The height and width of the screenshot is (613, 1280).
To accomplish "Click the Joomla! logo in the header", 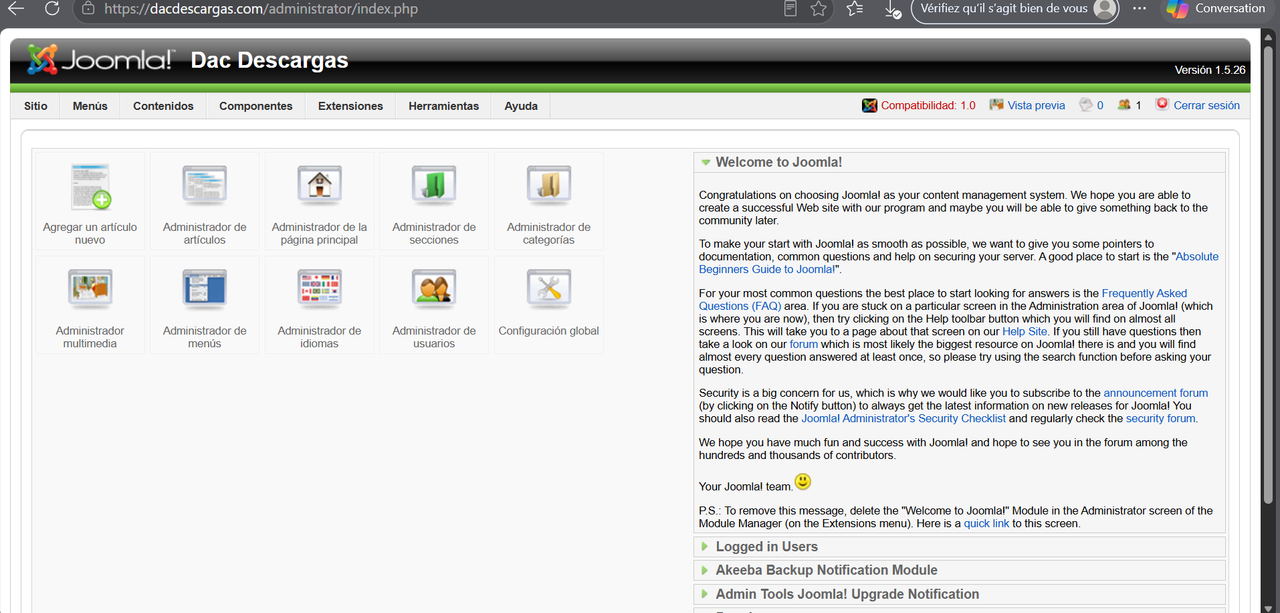I will [x=101, y=60].
